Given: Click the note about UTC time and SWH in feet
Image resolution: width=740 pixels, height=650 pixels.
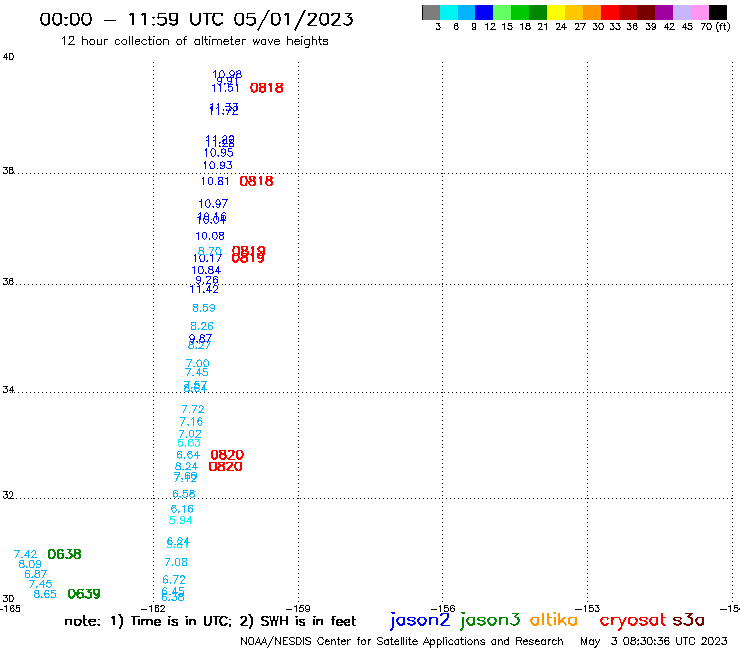Looking at the screenshot, I should click(210, 621).
